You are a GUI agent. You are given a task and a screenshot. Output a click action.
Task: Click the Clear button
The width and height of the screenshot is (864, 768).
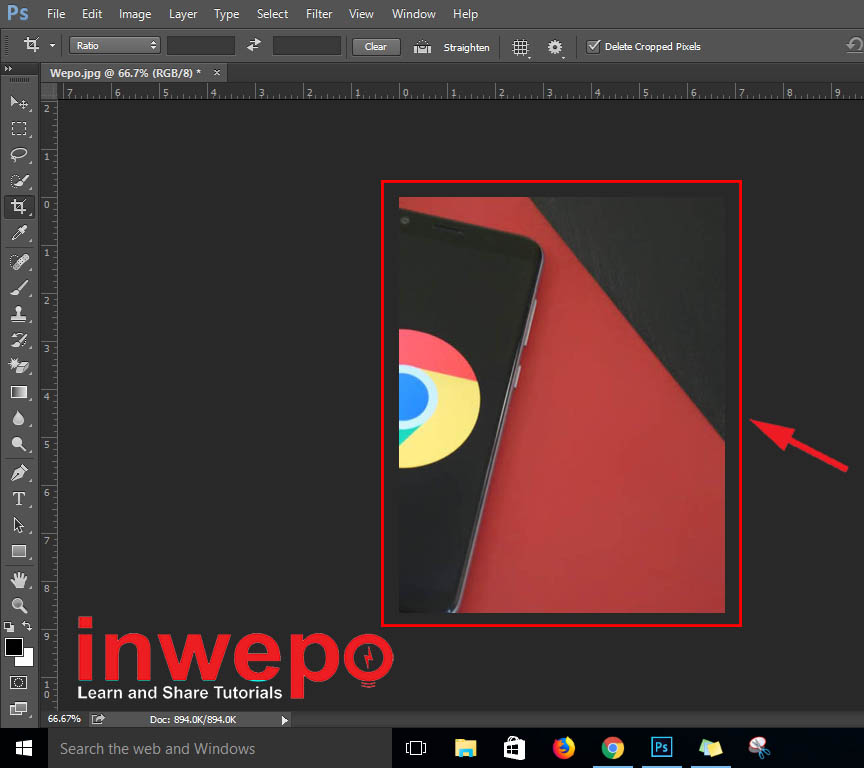coord(376,47)
